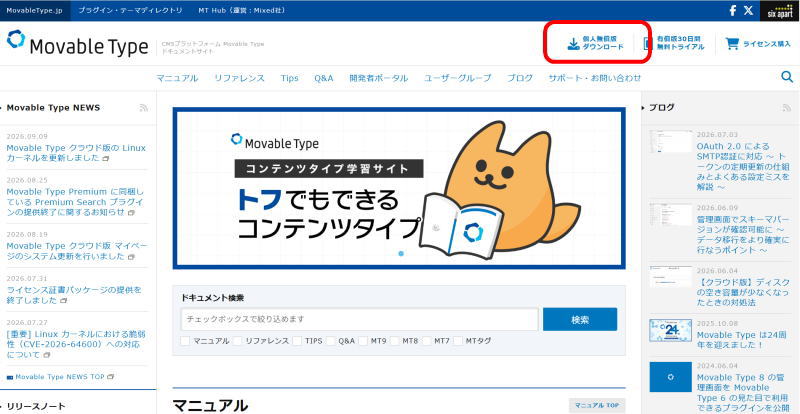Click the slider dot under the banner

click(x=401, y=253)
